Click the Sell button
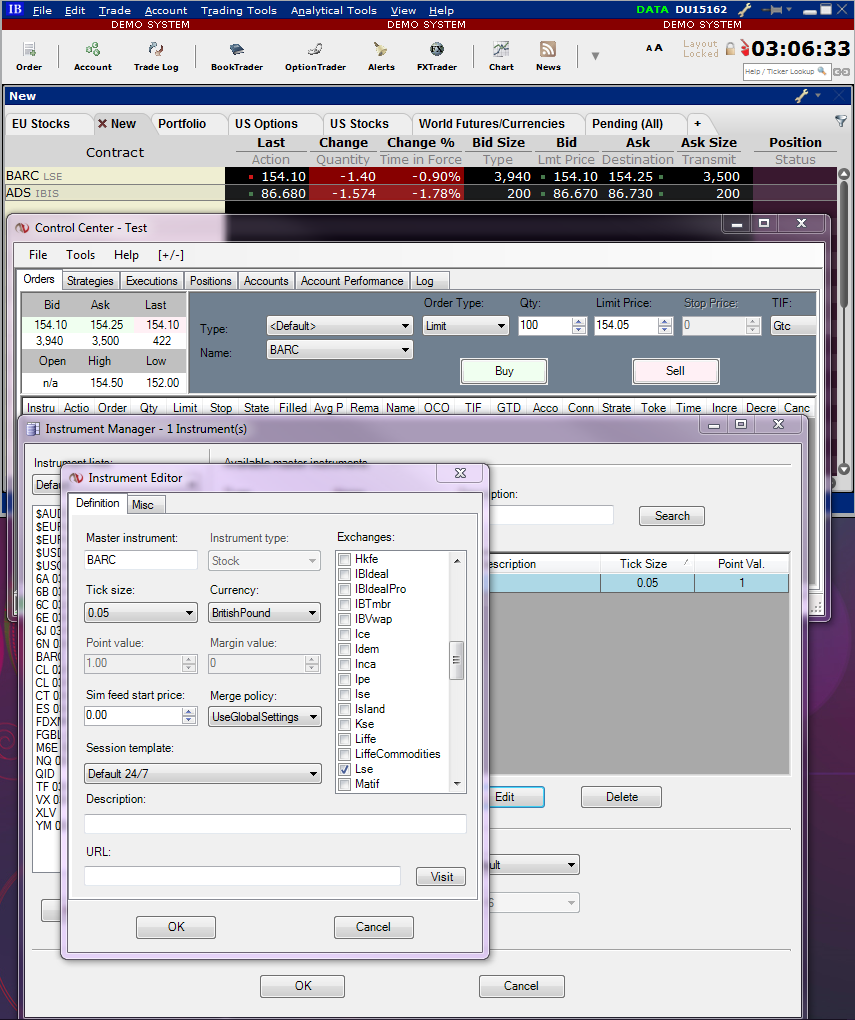The image size is (855, 1020). 675,371
